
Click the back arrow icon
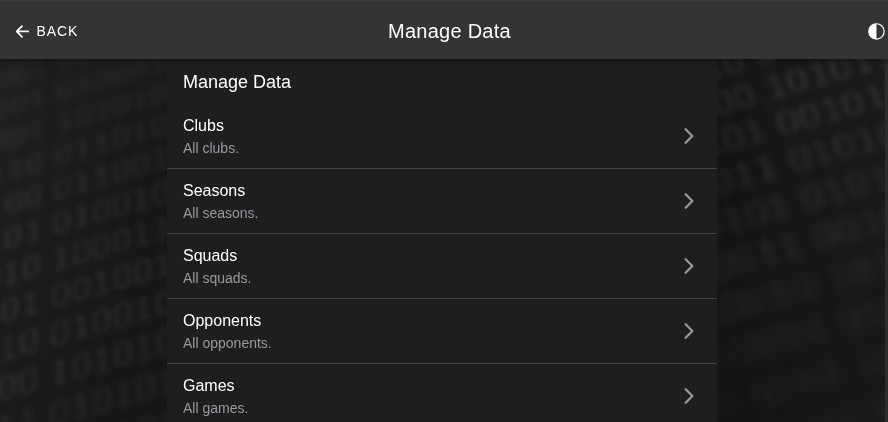tap(22, 31)
